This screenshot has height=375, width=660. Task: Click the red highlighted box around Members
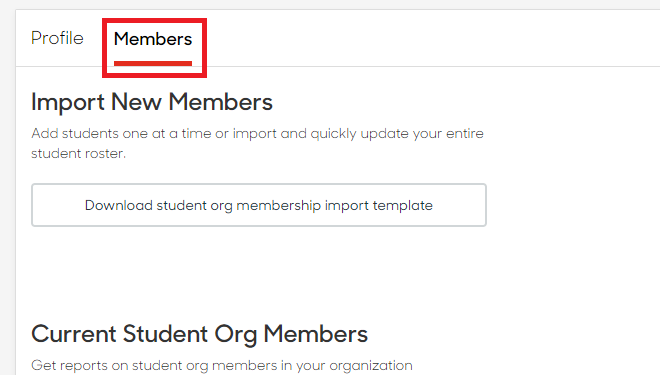pos(154,48)
